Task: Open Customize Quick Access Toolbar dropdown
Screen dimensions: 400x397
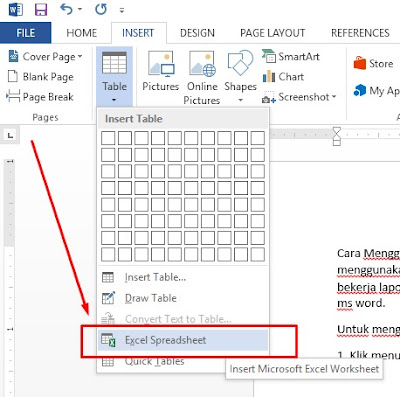Action: [x=122, y=10]
